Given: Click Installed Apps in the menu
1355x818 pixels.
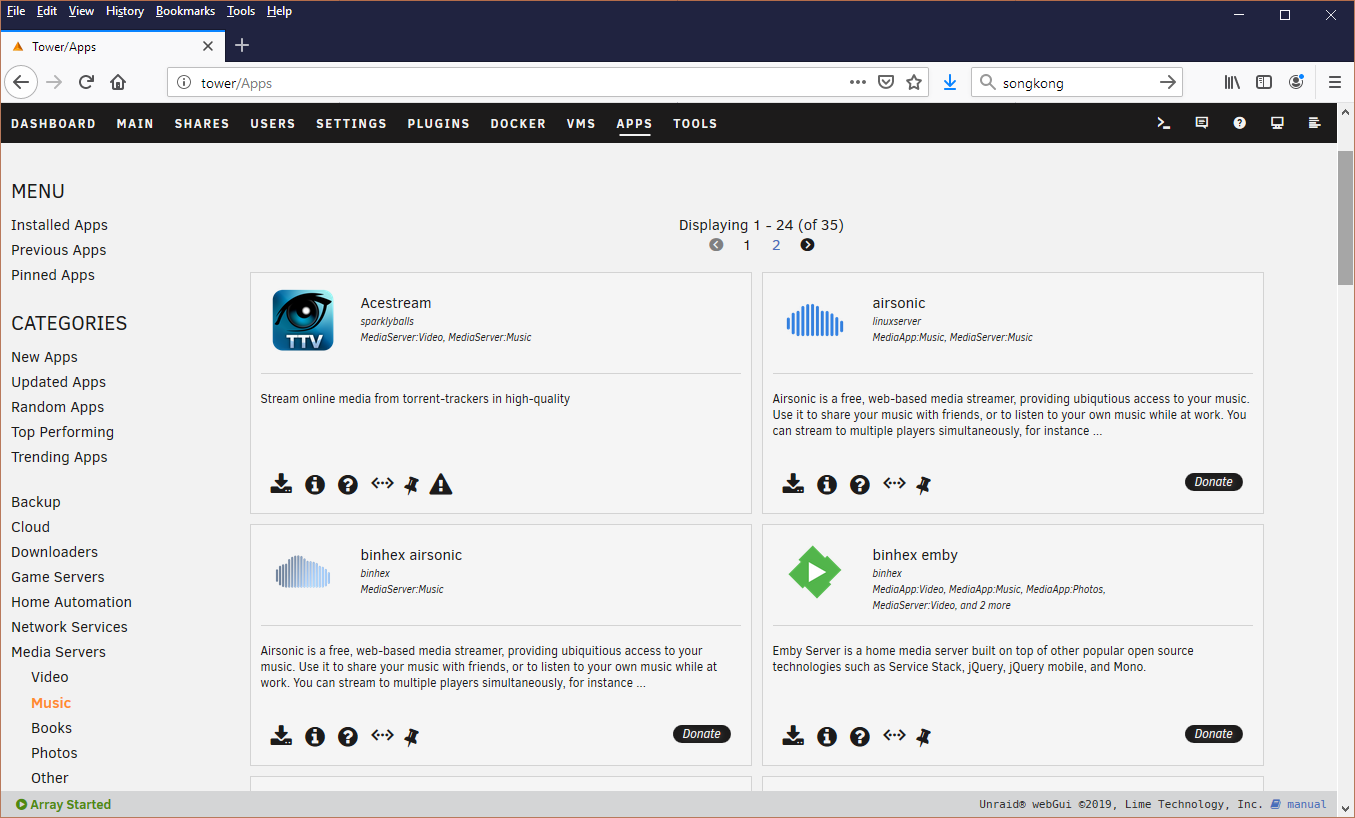Looking at the screenshot, I should pyautogui.click(x=59, y=225).
